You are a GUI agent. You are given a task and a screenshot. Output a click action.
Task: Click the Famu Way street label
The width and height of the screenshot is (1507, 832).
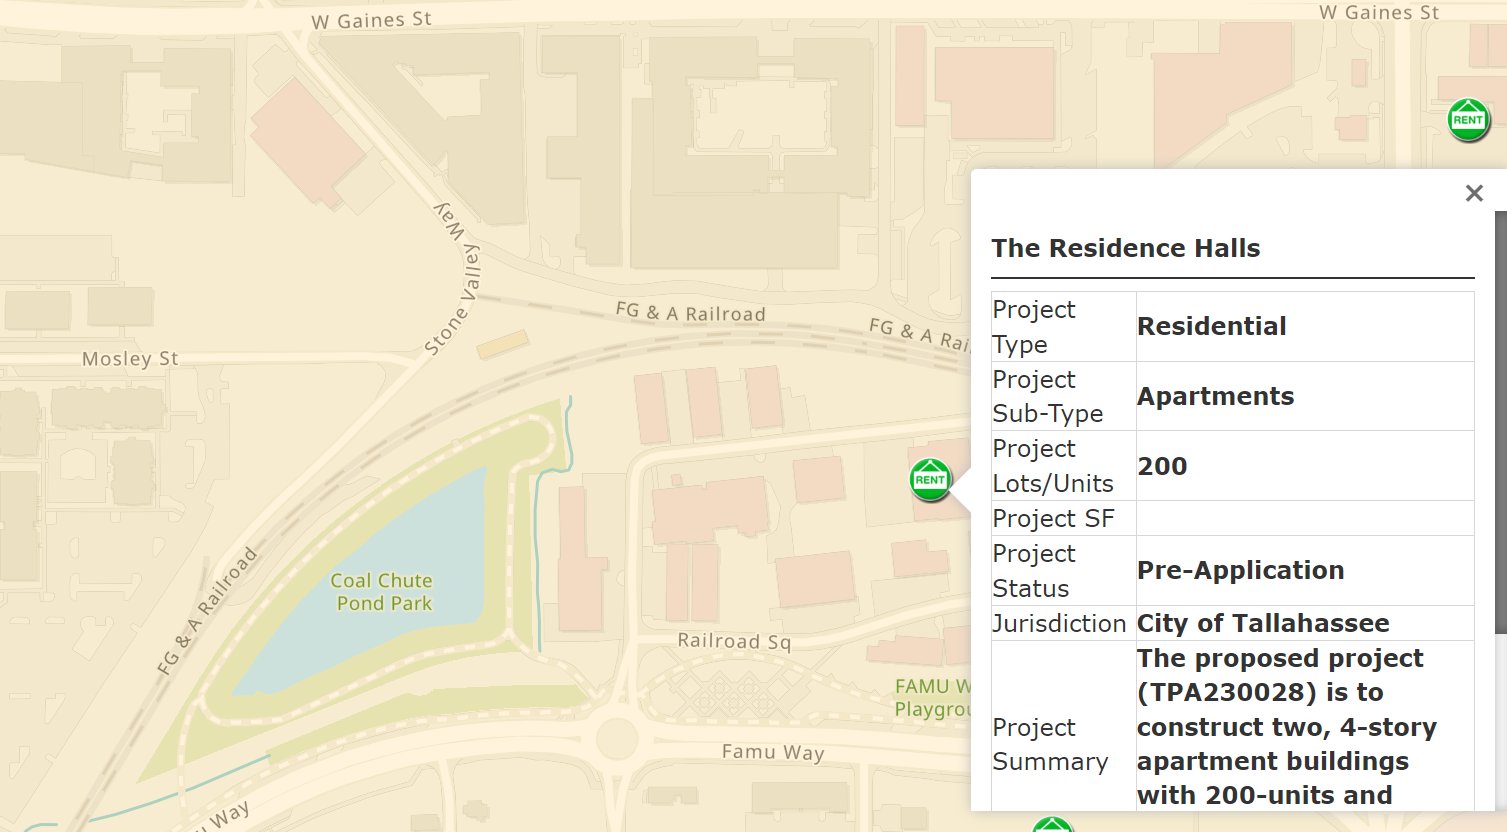pyautogui.click(x=771, y=753)
